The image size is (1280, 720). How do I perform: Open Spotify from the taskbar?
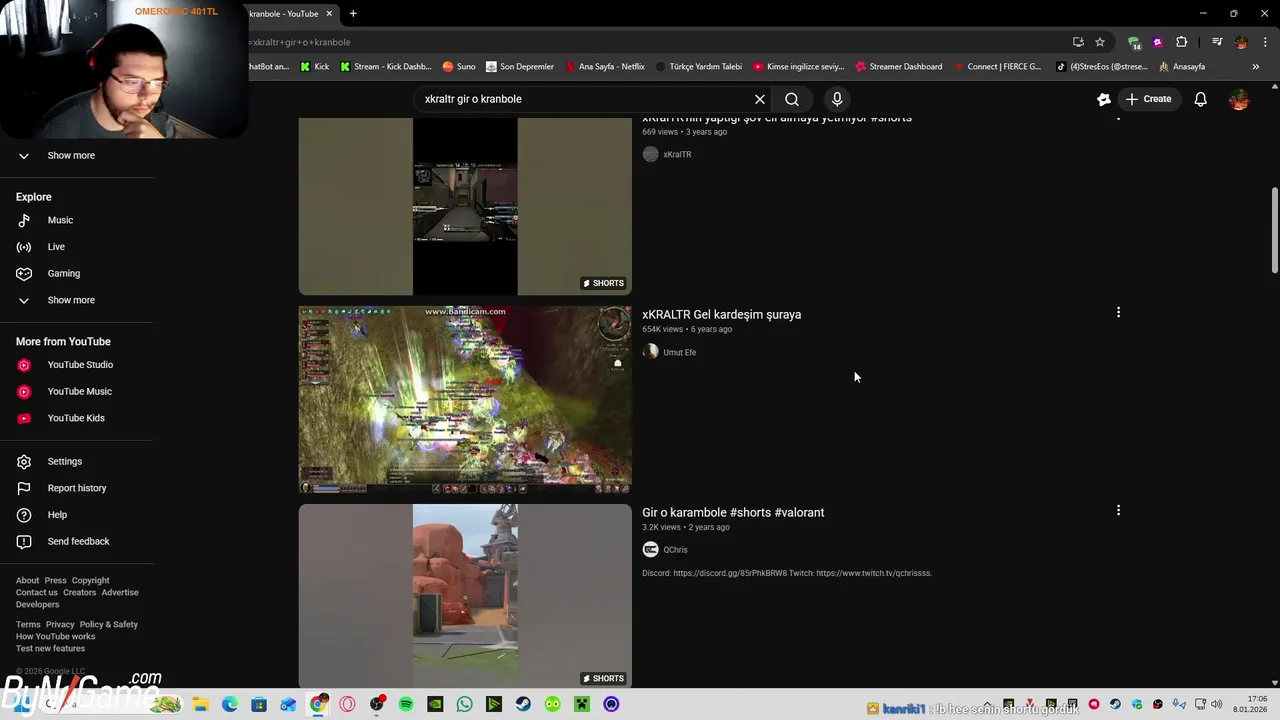(x=406, y=704)
